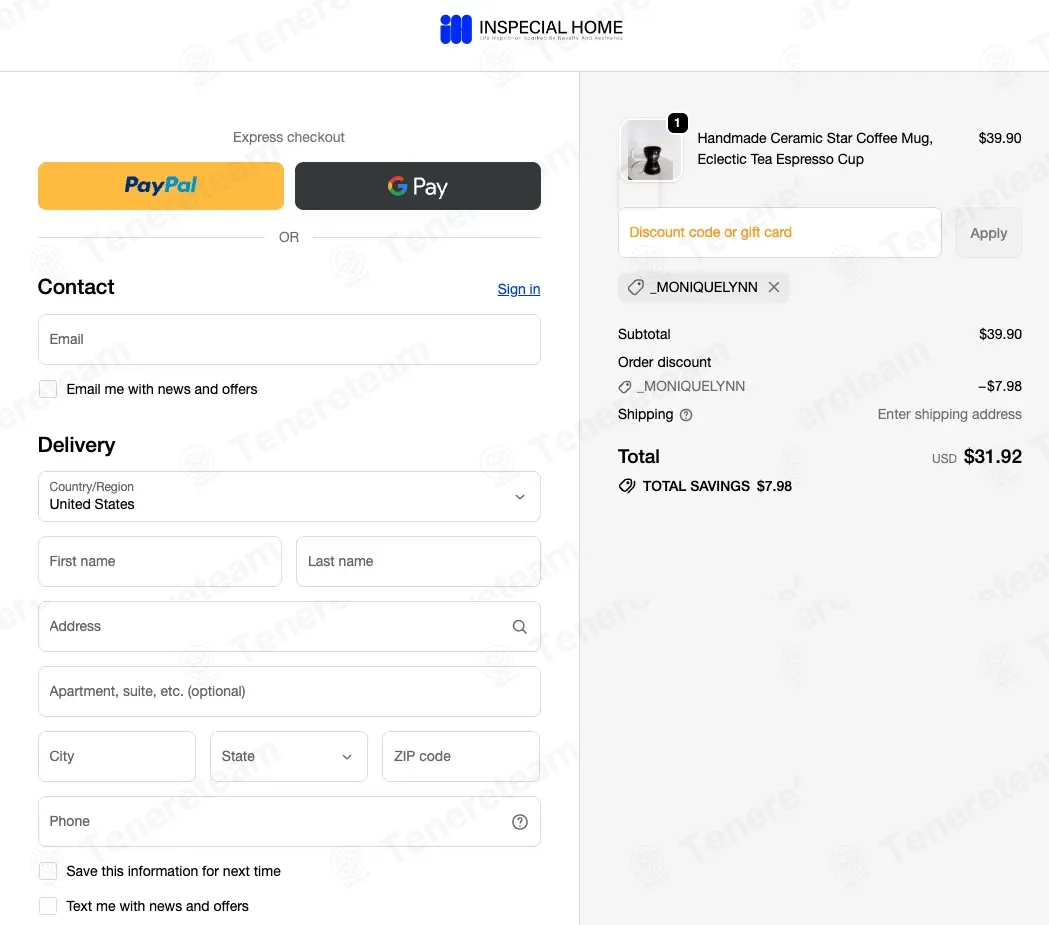Click the Phone input field

[x=289, y=821]
